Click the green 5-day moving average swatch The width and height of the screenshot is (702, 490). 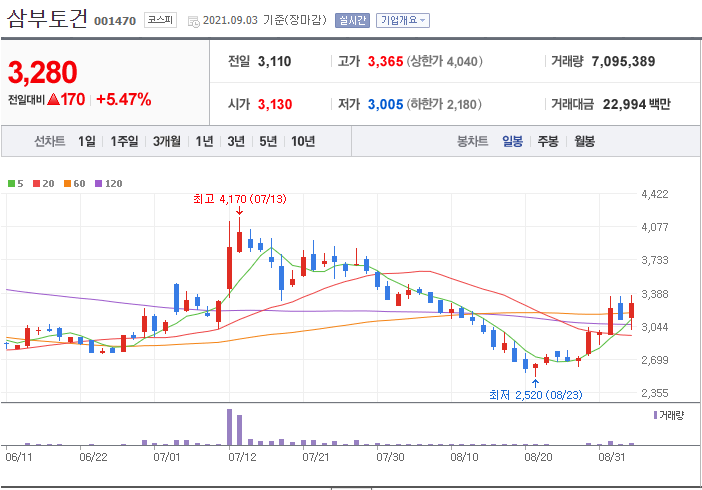click(x=12, y=184)
